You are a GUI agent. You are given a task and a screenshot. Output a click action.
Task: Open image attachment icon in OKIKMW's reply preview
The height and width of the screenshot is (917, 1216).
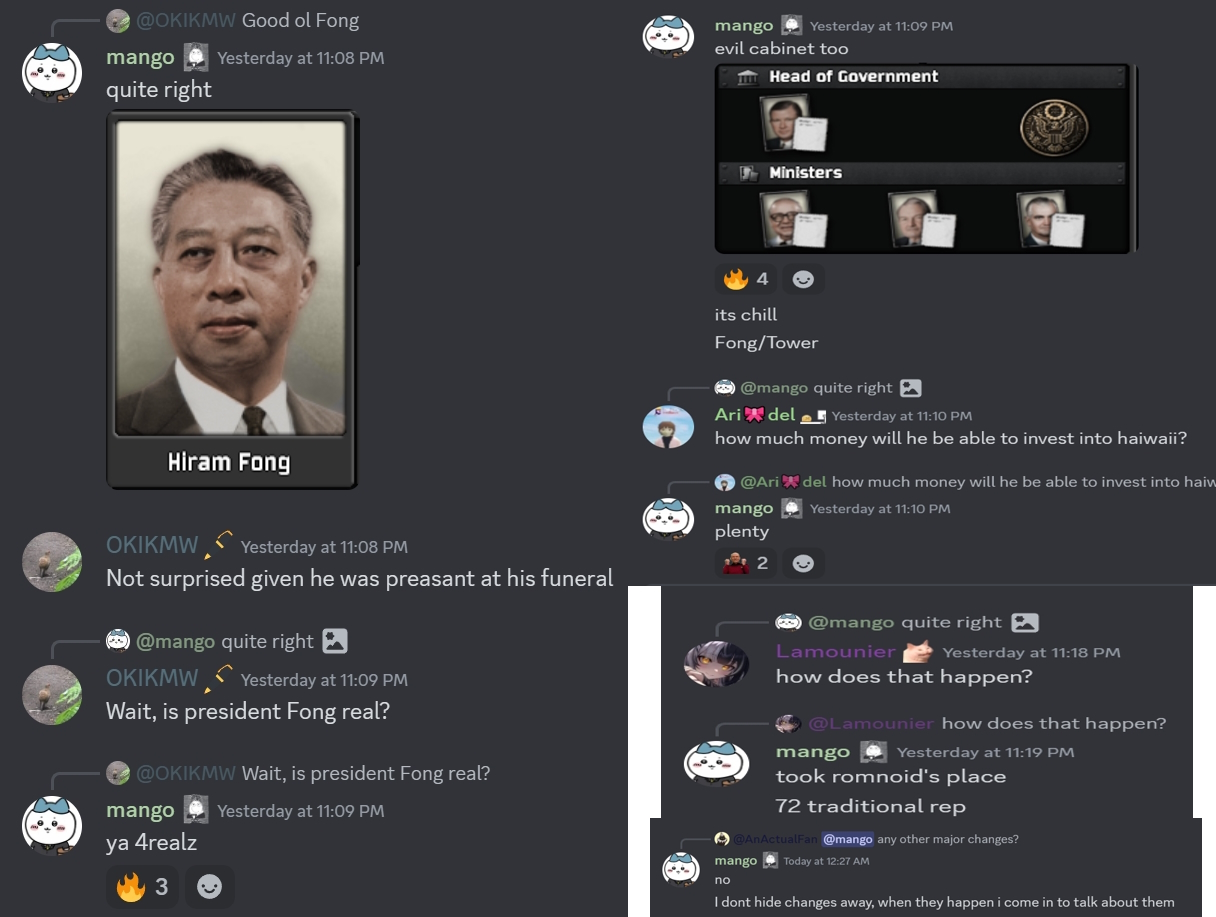[335, 641]
